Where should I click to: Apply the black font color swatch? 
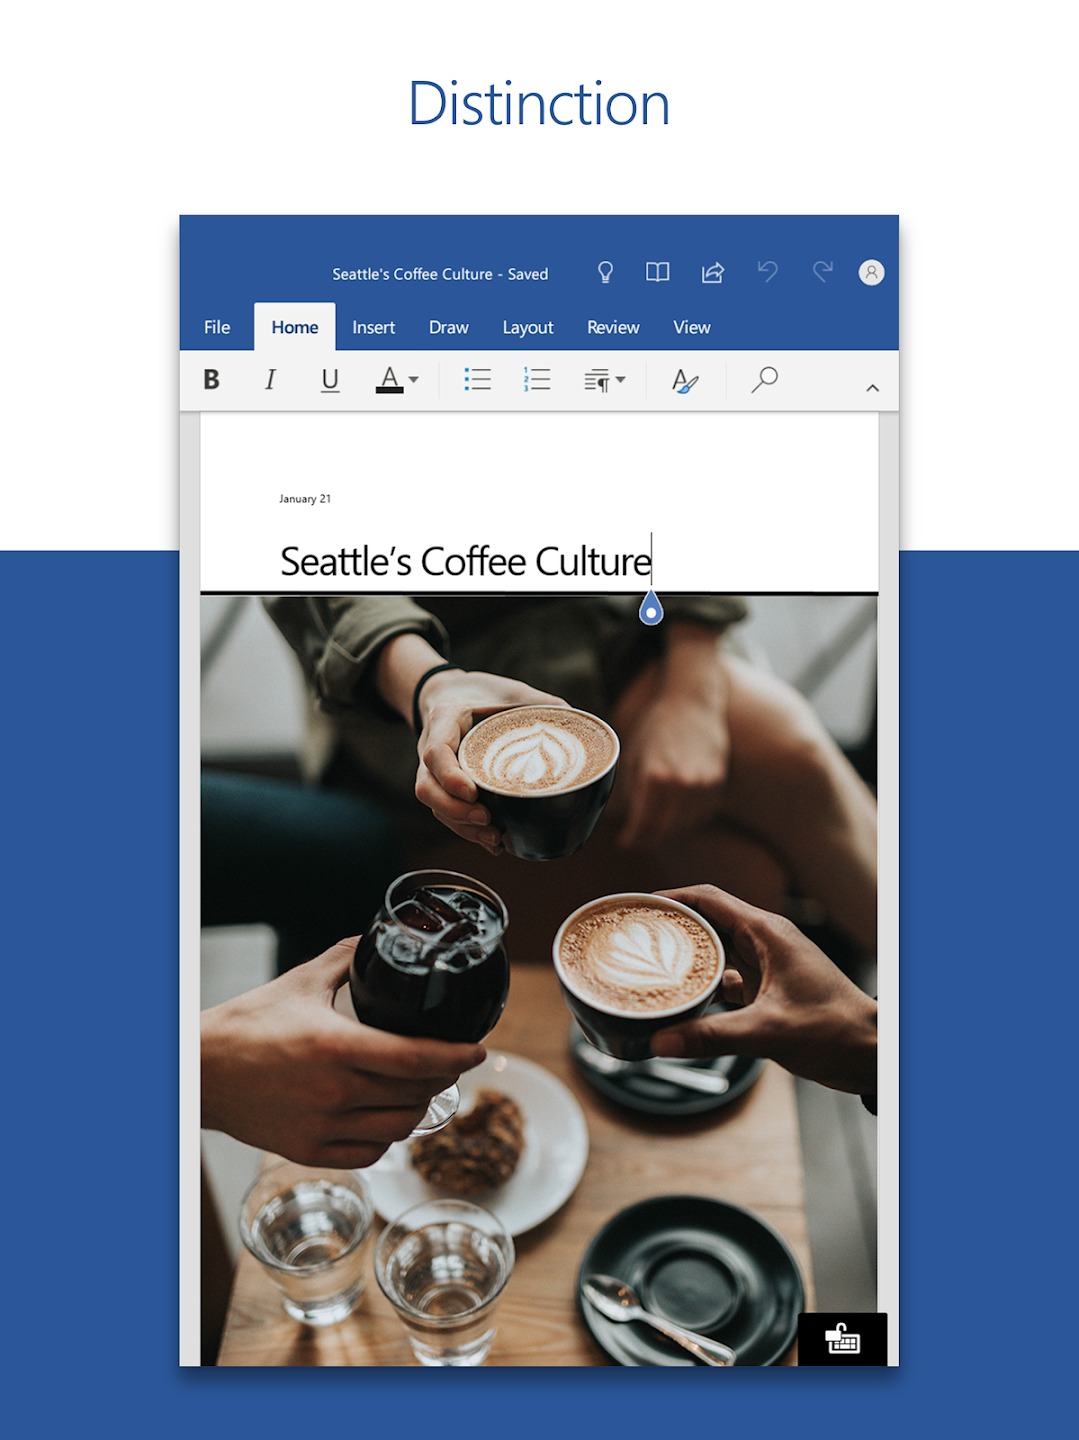(389, 380)
